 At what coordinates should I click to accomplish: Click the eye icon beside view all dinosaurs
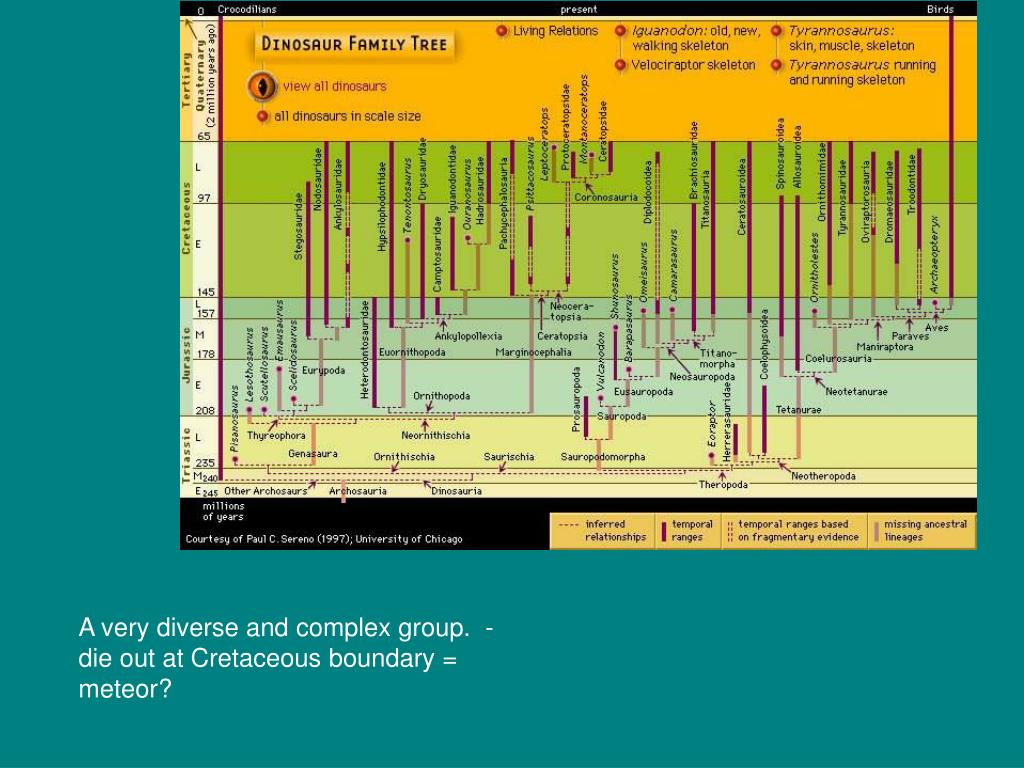[263, 86]
